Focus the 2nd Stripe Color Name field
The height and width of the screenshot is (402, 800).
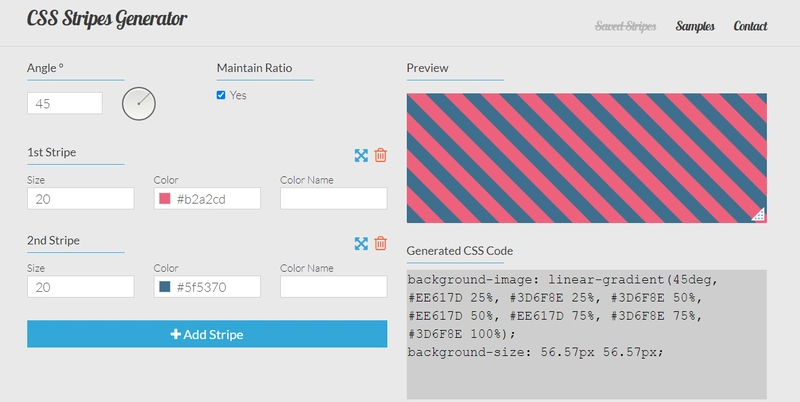click(334, 287)
